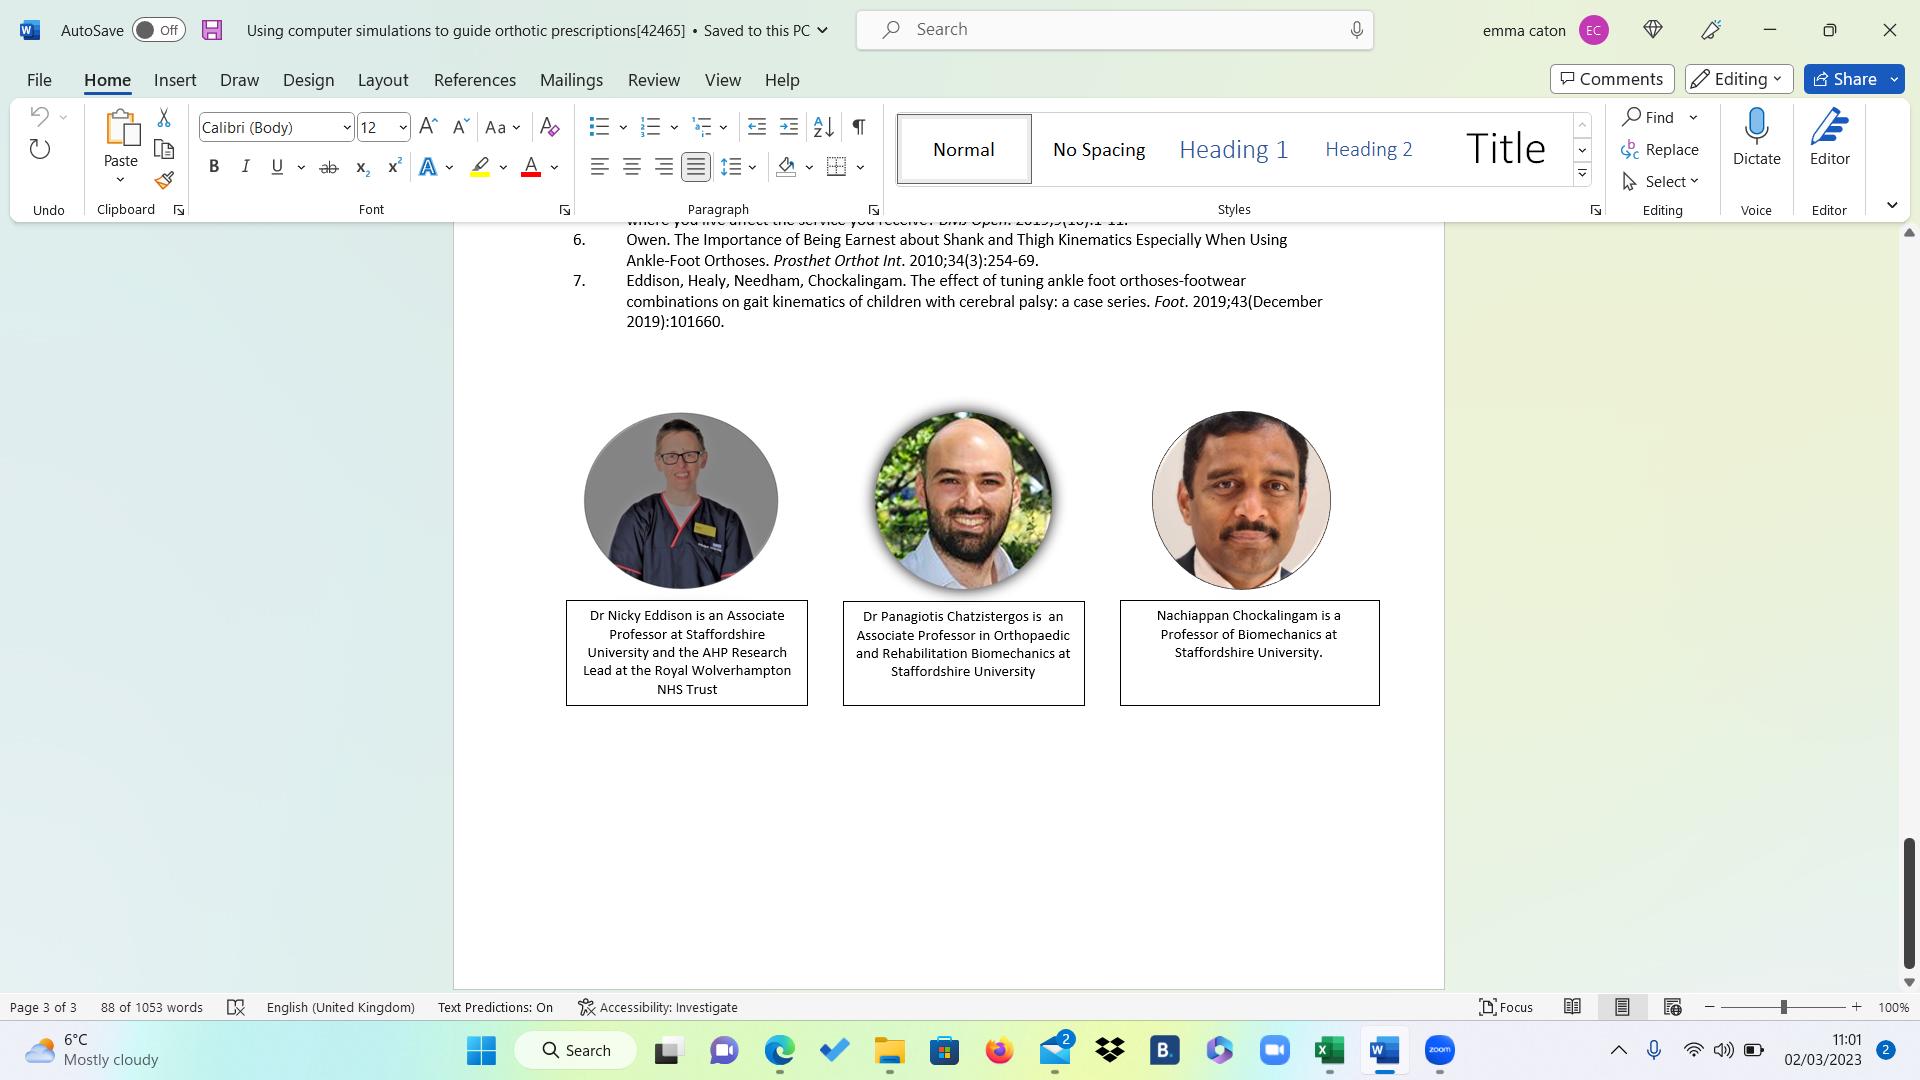This screenshot has width=1920, height=1080.
Task: Click the Format Painter icon
Action: 164,181
